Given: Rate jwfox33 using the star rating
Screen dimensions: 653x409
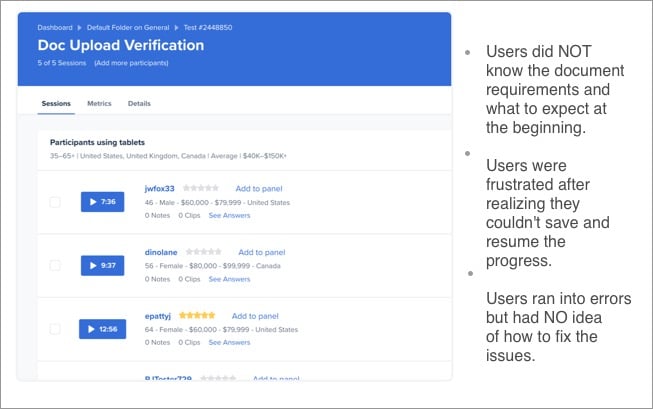Looking at the screenshot, I should 201,188.
